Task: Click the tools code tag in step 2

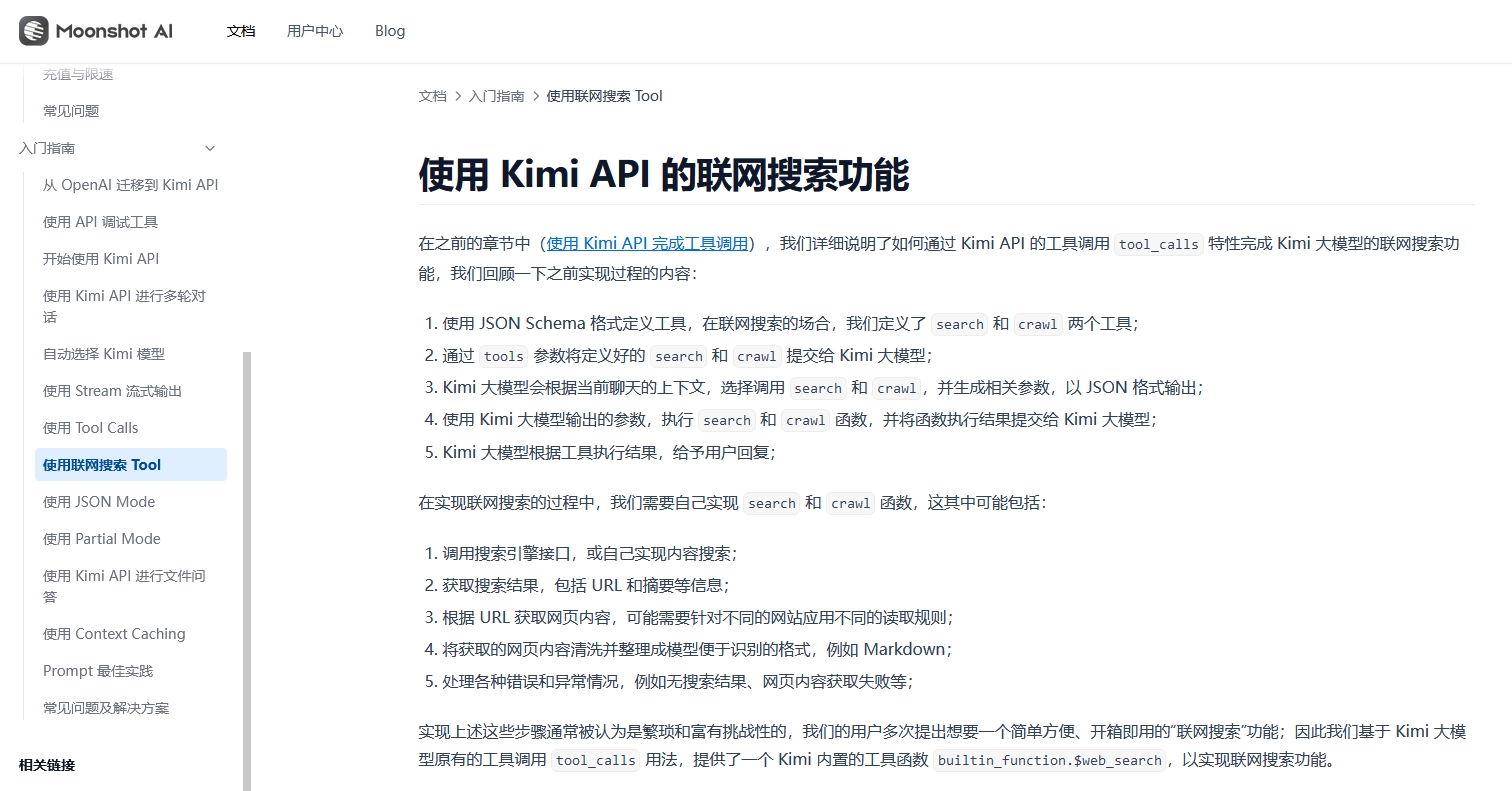Action: tap(503, 356)
